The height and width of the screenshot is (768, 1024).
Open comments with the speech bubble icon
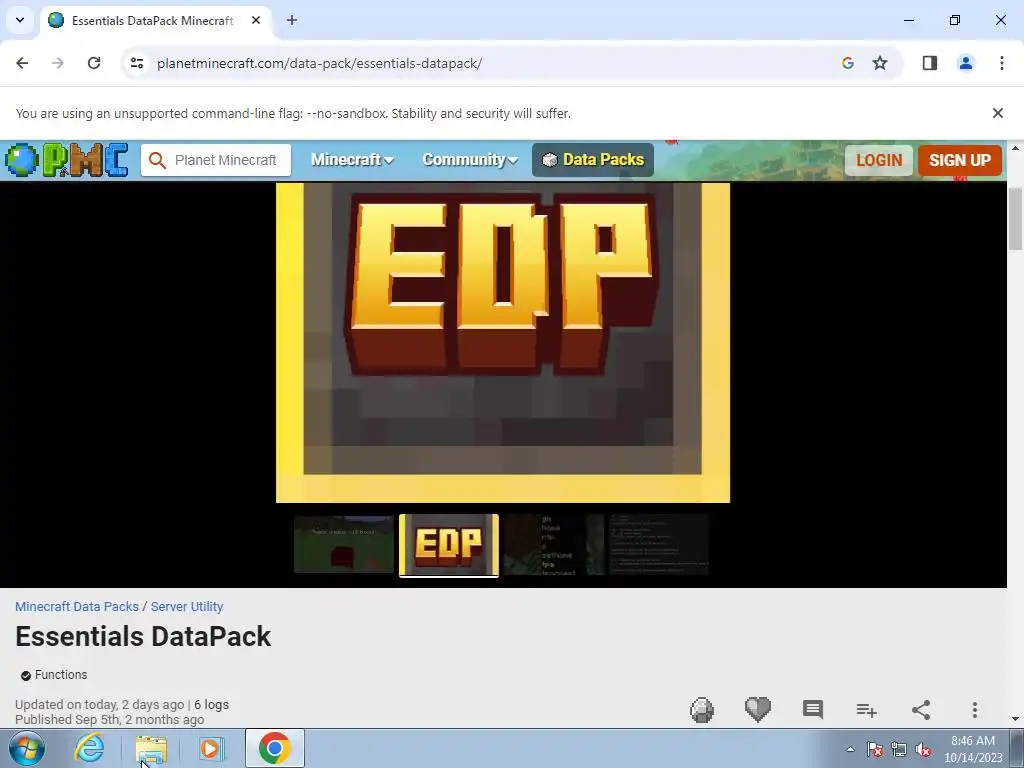coord(812,710)
